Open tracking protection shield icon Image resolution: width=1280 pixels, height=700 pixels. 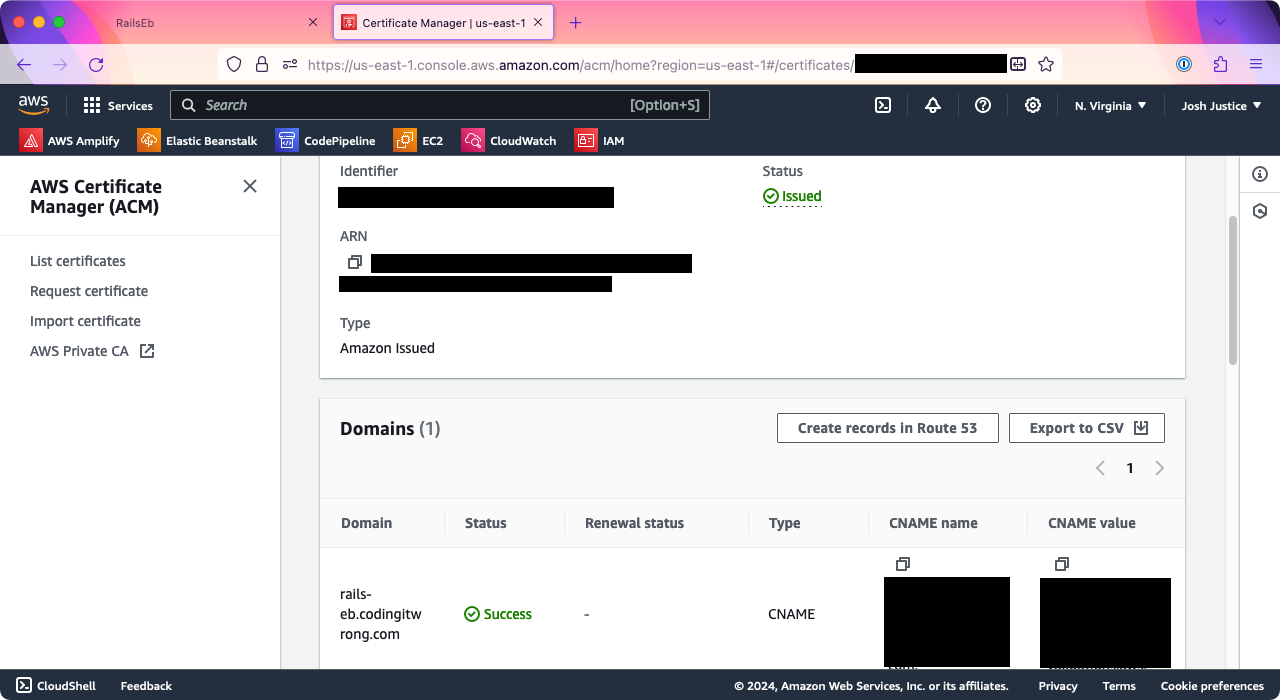pos(234,64)
